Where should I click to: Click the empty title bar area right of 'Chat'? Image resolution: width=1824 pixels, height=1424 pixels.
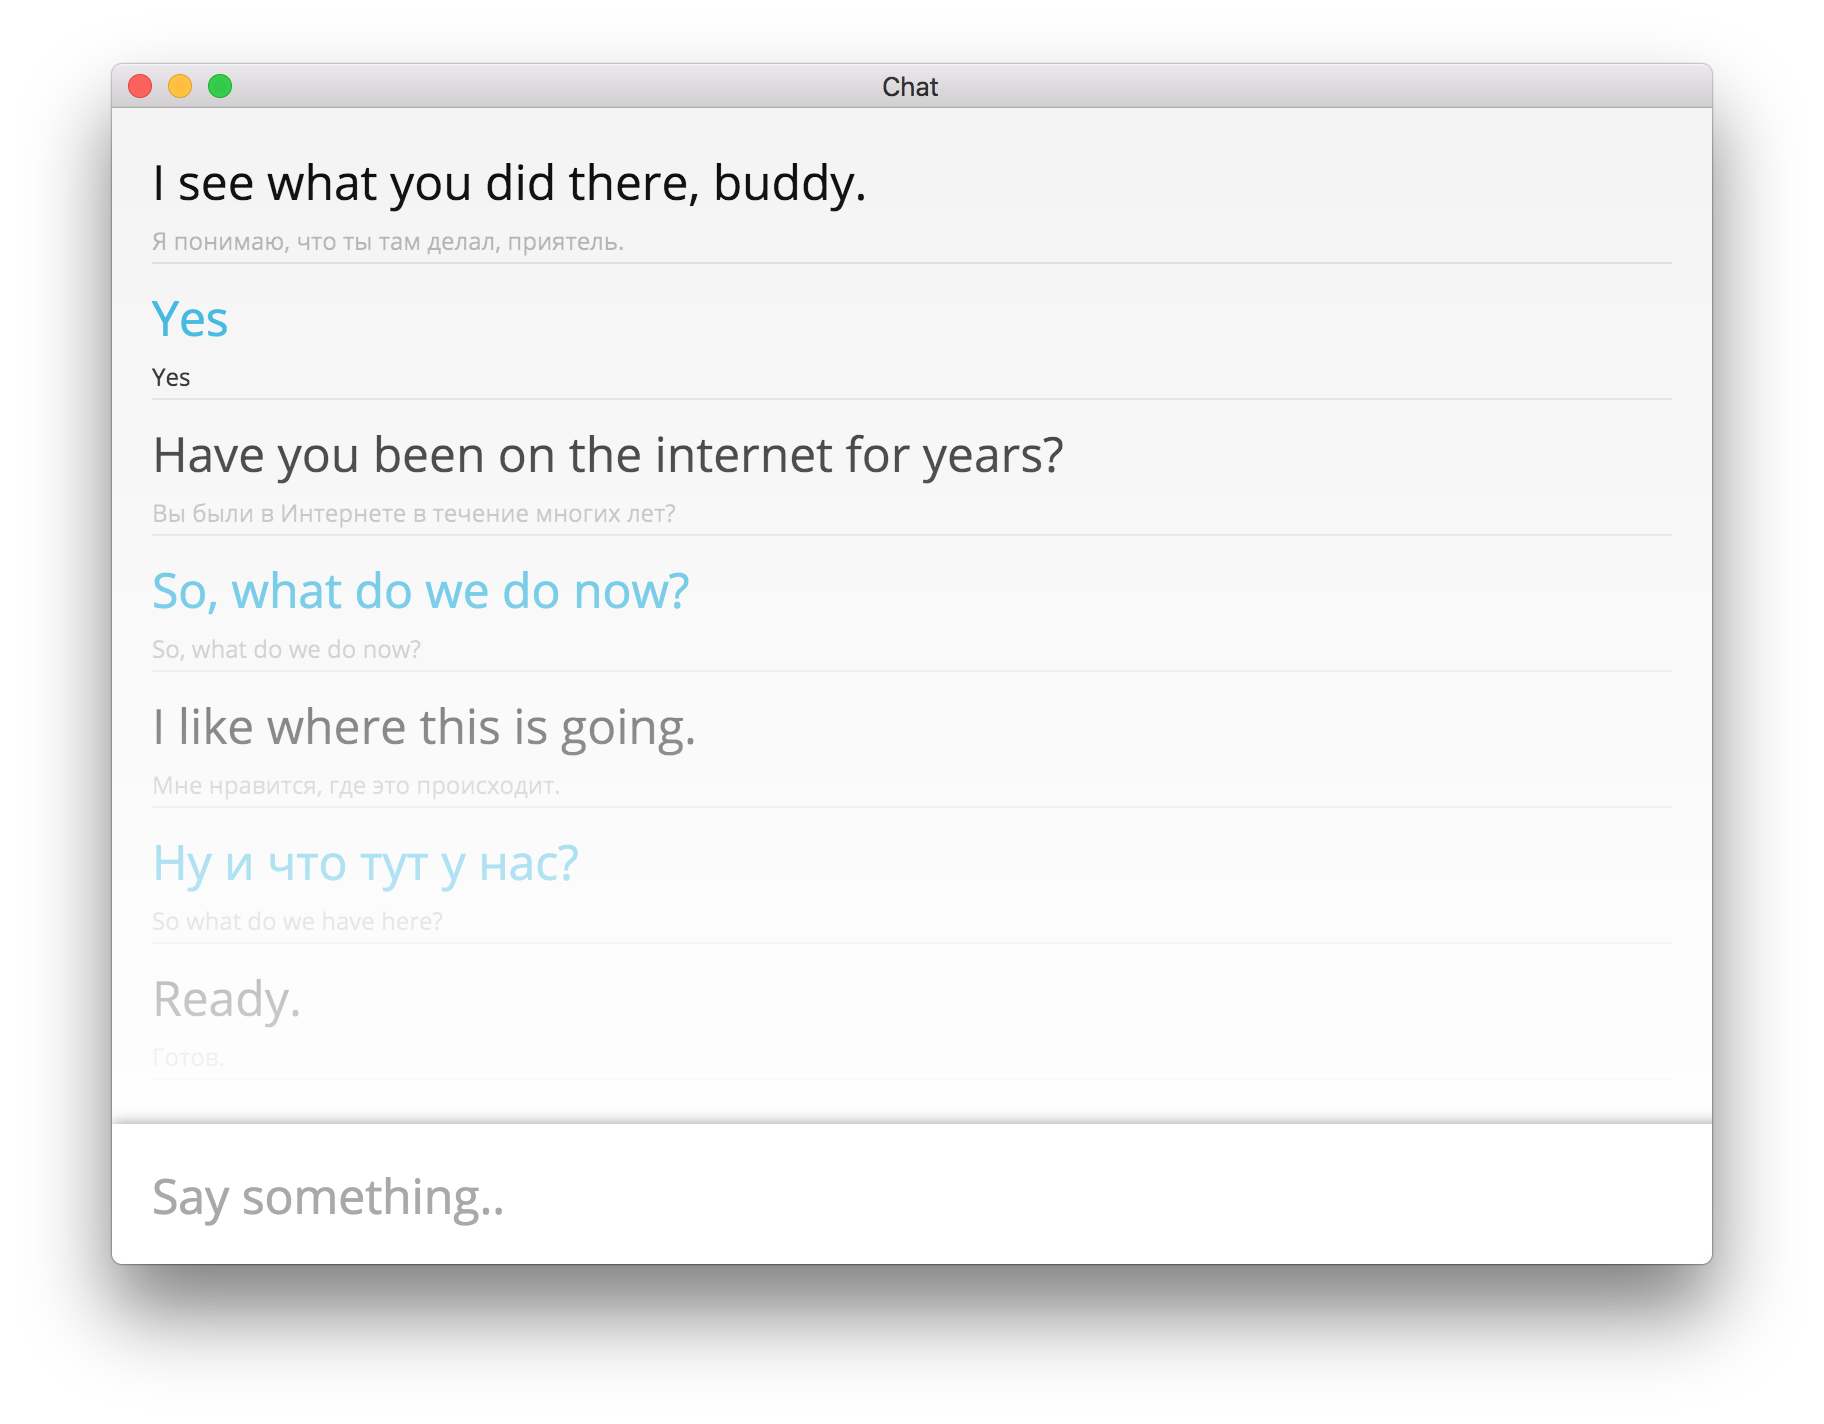click(1320, 87)
